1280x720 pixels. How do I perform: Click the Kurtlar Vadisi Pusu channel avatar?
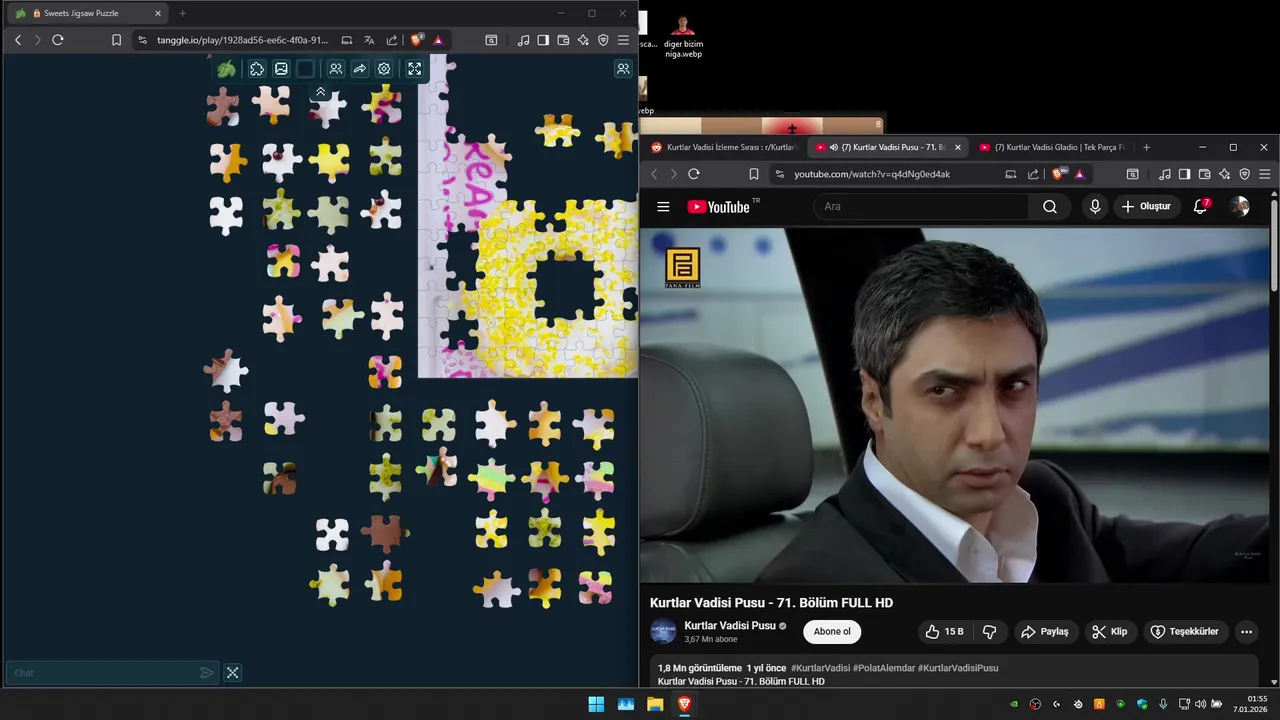tap(663, 631)
